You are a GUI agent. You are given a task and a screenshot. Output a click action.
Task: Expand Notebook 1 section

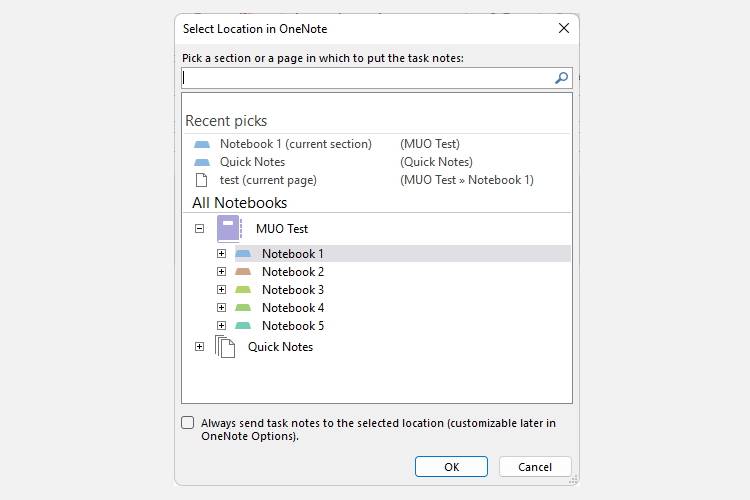click(221, 254)
